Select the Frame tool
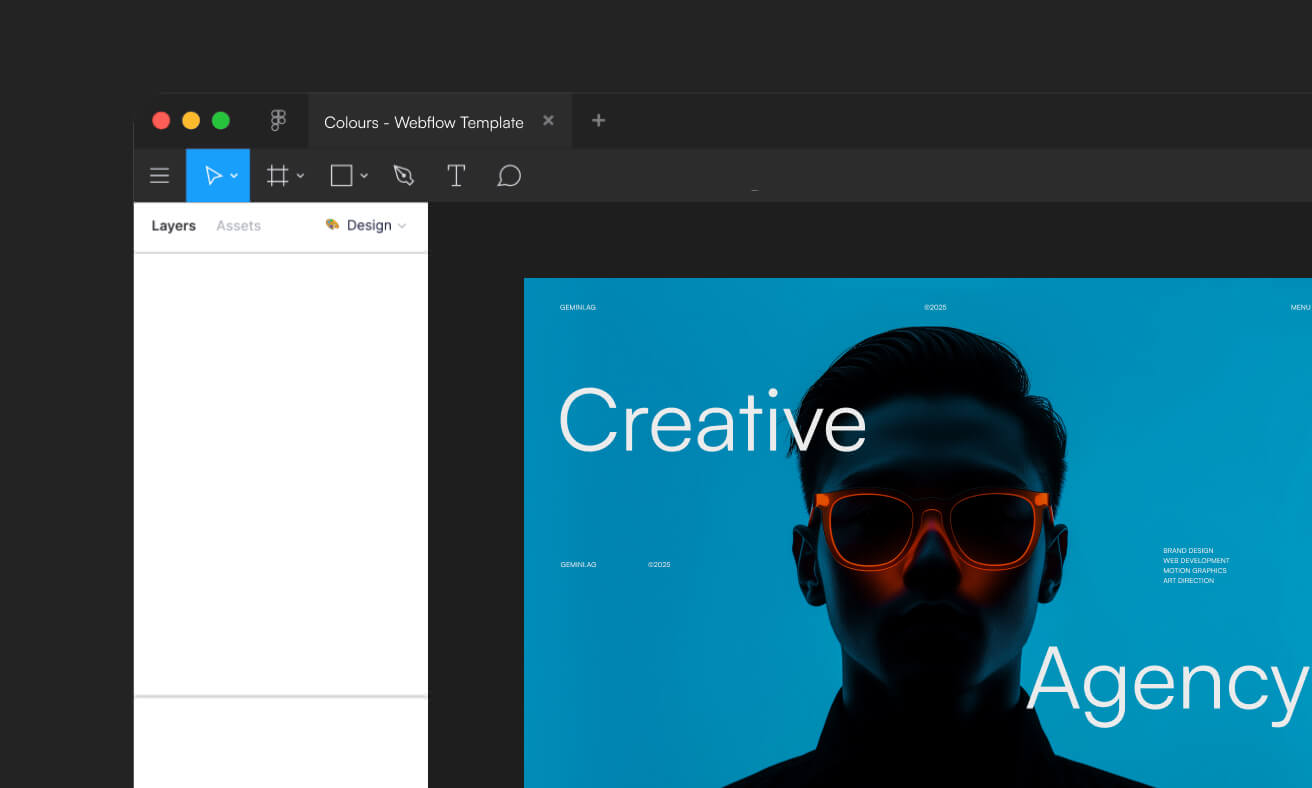 pyautogui.click(x=277, y=175)
